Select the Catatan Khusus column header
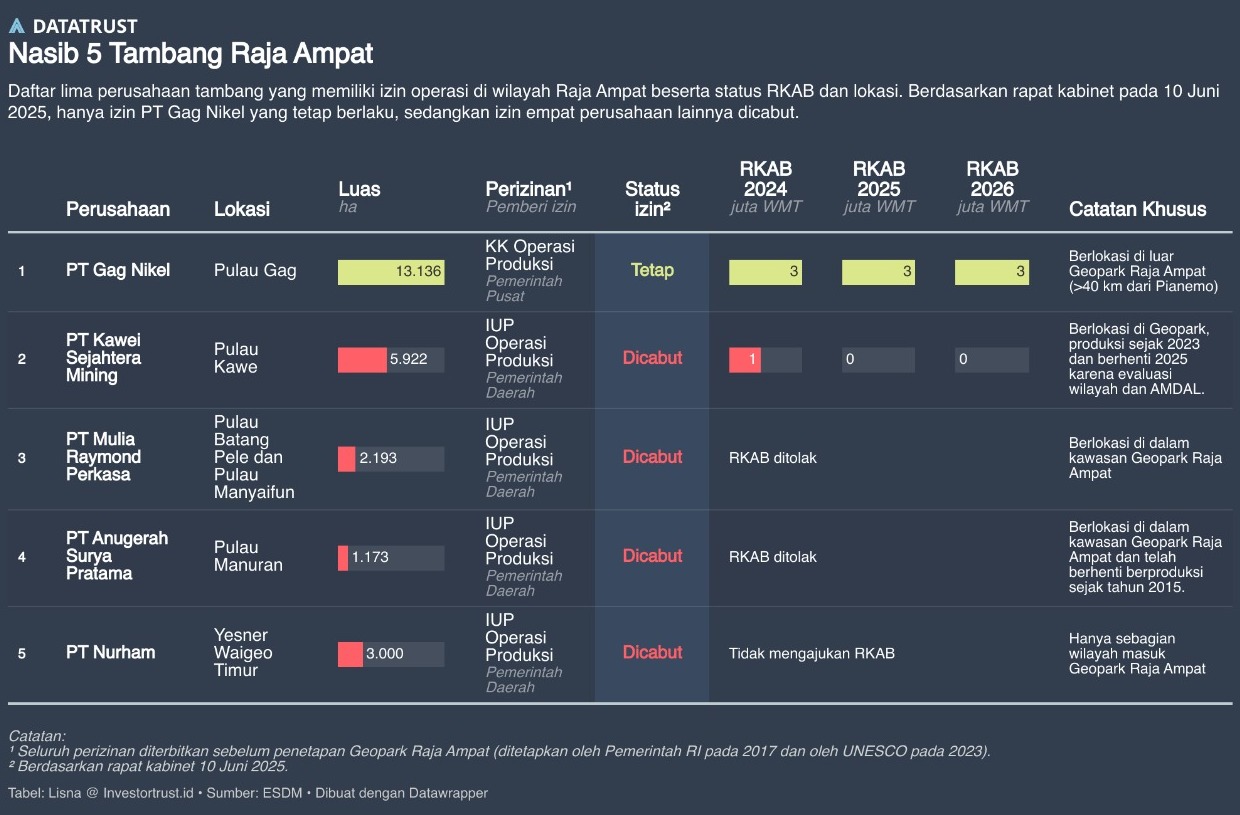This screenshot has height=815, width=1240. pyautogui.click(x=1138, y=209)
